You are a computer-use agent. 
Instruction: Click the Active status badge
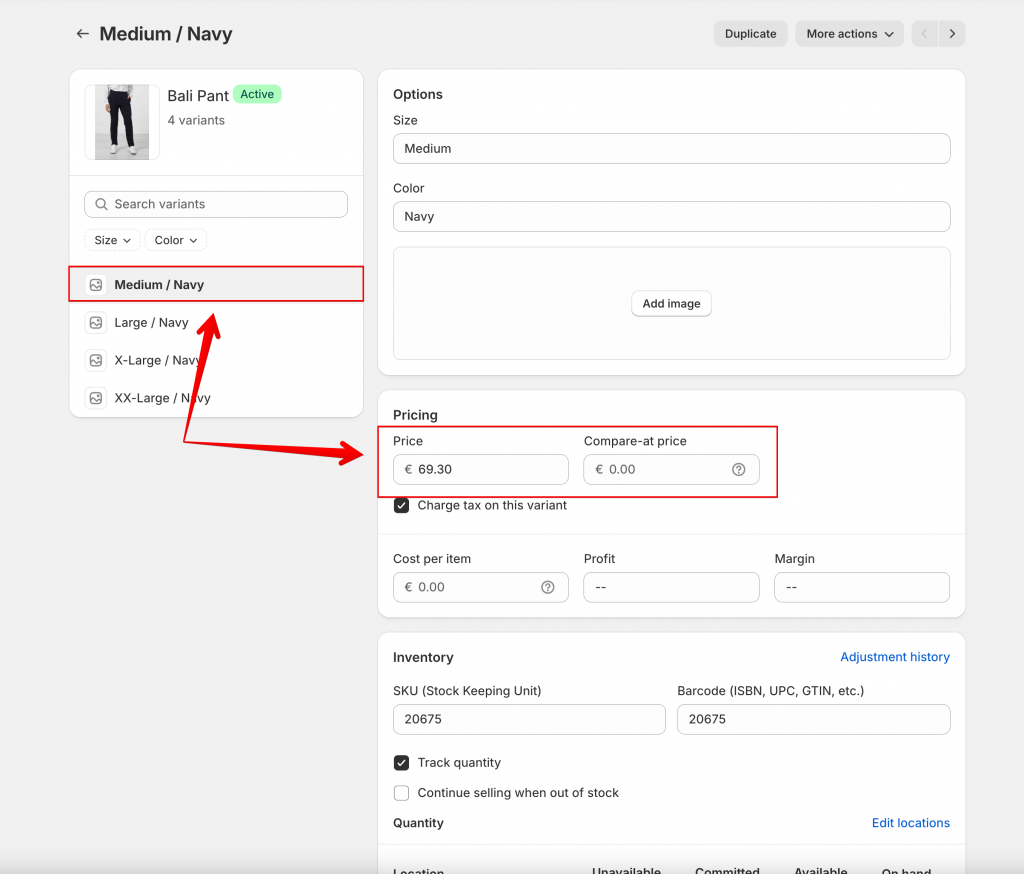[257, 94]
